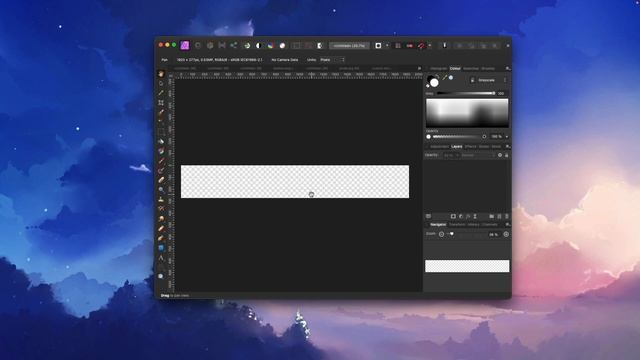Viewport: 640px width, 360px height.
Task: Select the Flood Fill bucket tool
Action: pyautogui.click(x=161, y=142)
